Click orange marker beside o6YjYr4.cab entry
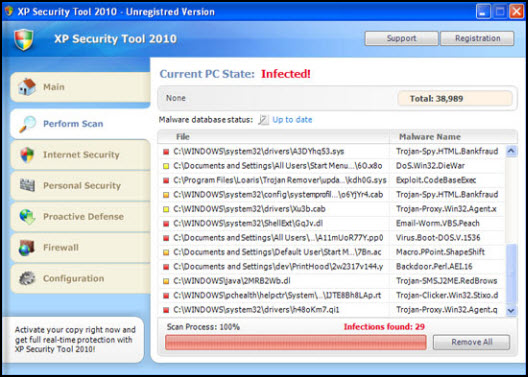The height and width of the screenshot is (377, 528). point(166,195)
